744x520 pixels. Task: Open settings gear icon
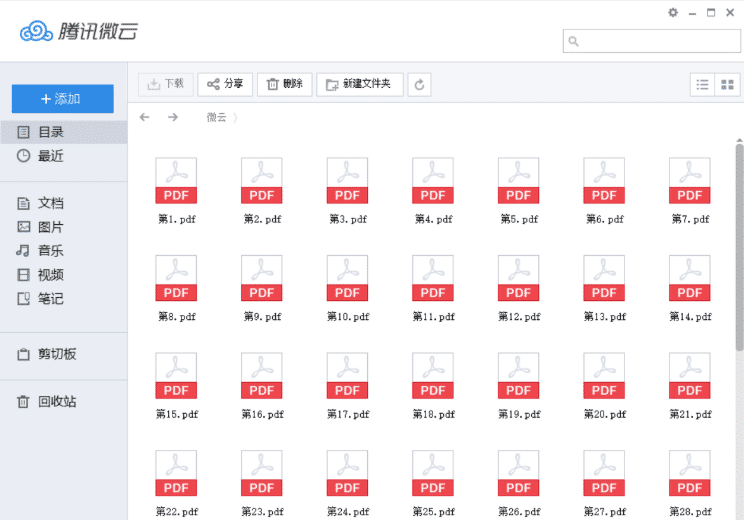pyautogui.click(x=673, y=13)
